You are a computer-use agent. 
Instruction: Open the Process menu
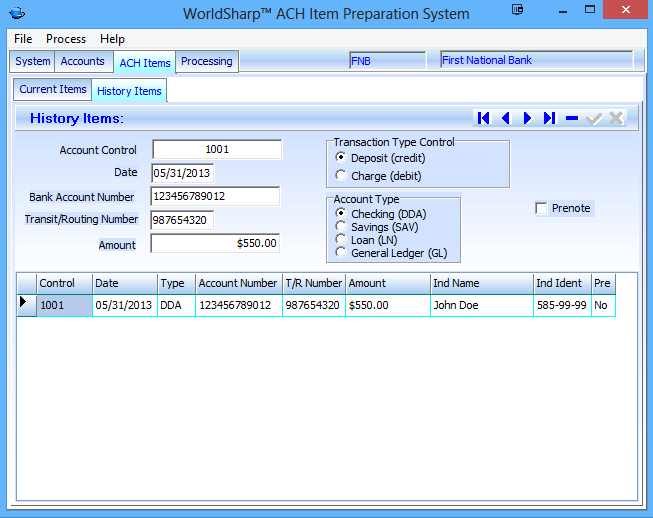click(66, 39)
